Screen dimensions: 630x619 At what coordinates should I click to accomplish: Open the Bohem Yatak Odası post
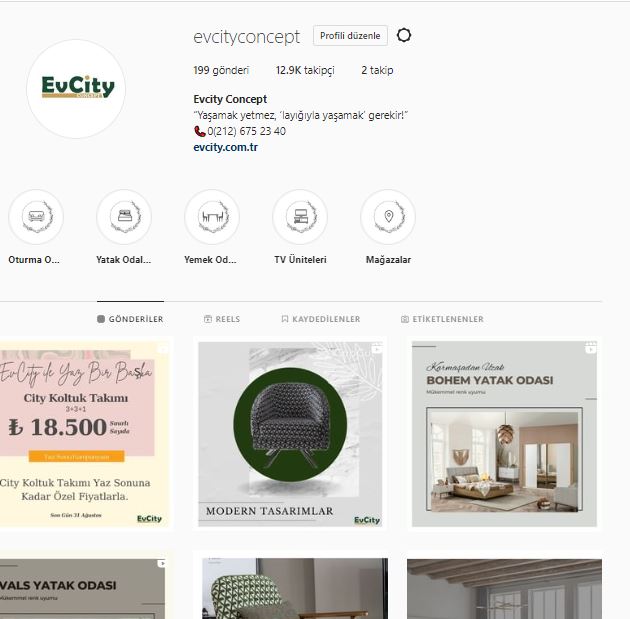click(x=504, y=434)
